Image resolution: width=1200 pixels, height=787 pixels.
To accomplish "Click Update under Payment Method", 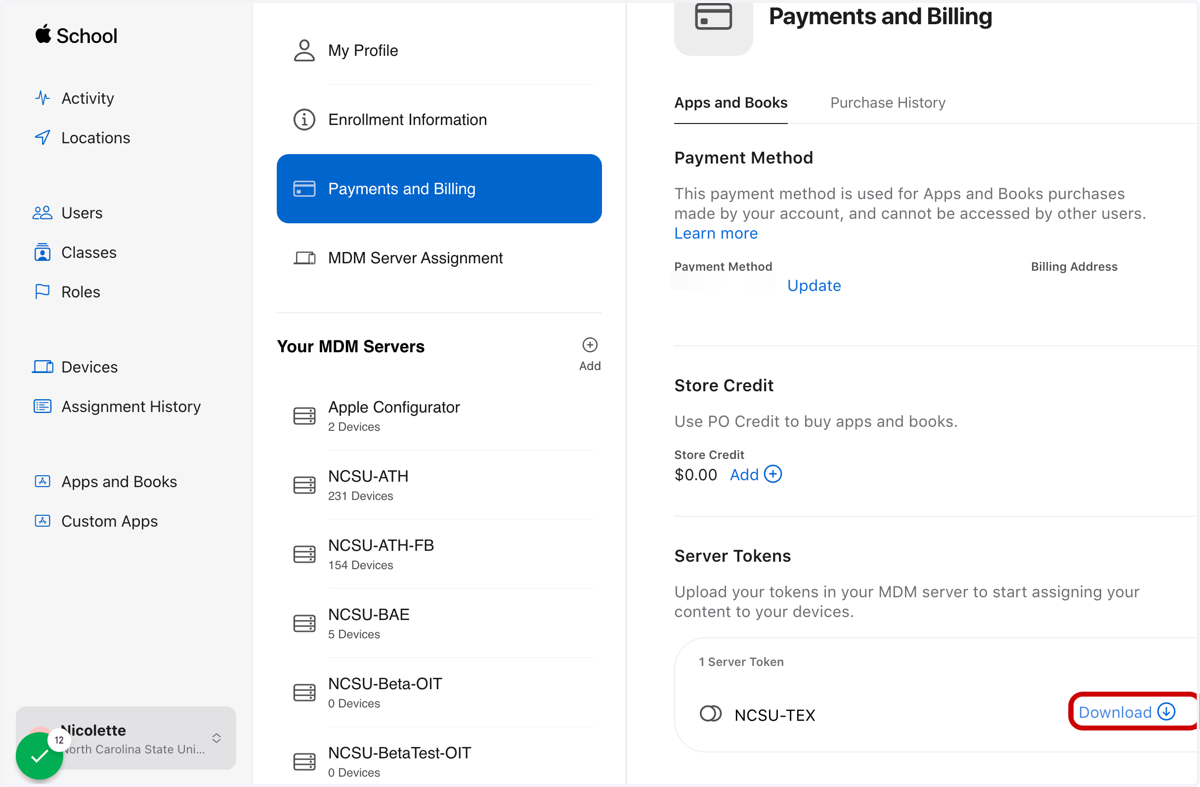I will [x=814, y=285].
